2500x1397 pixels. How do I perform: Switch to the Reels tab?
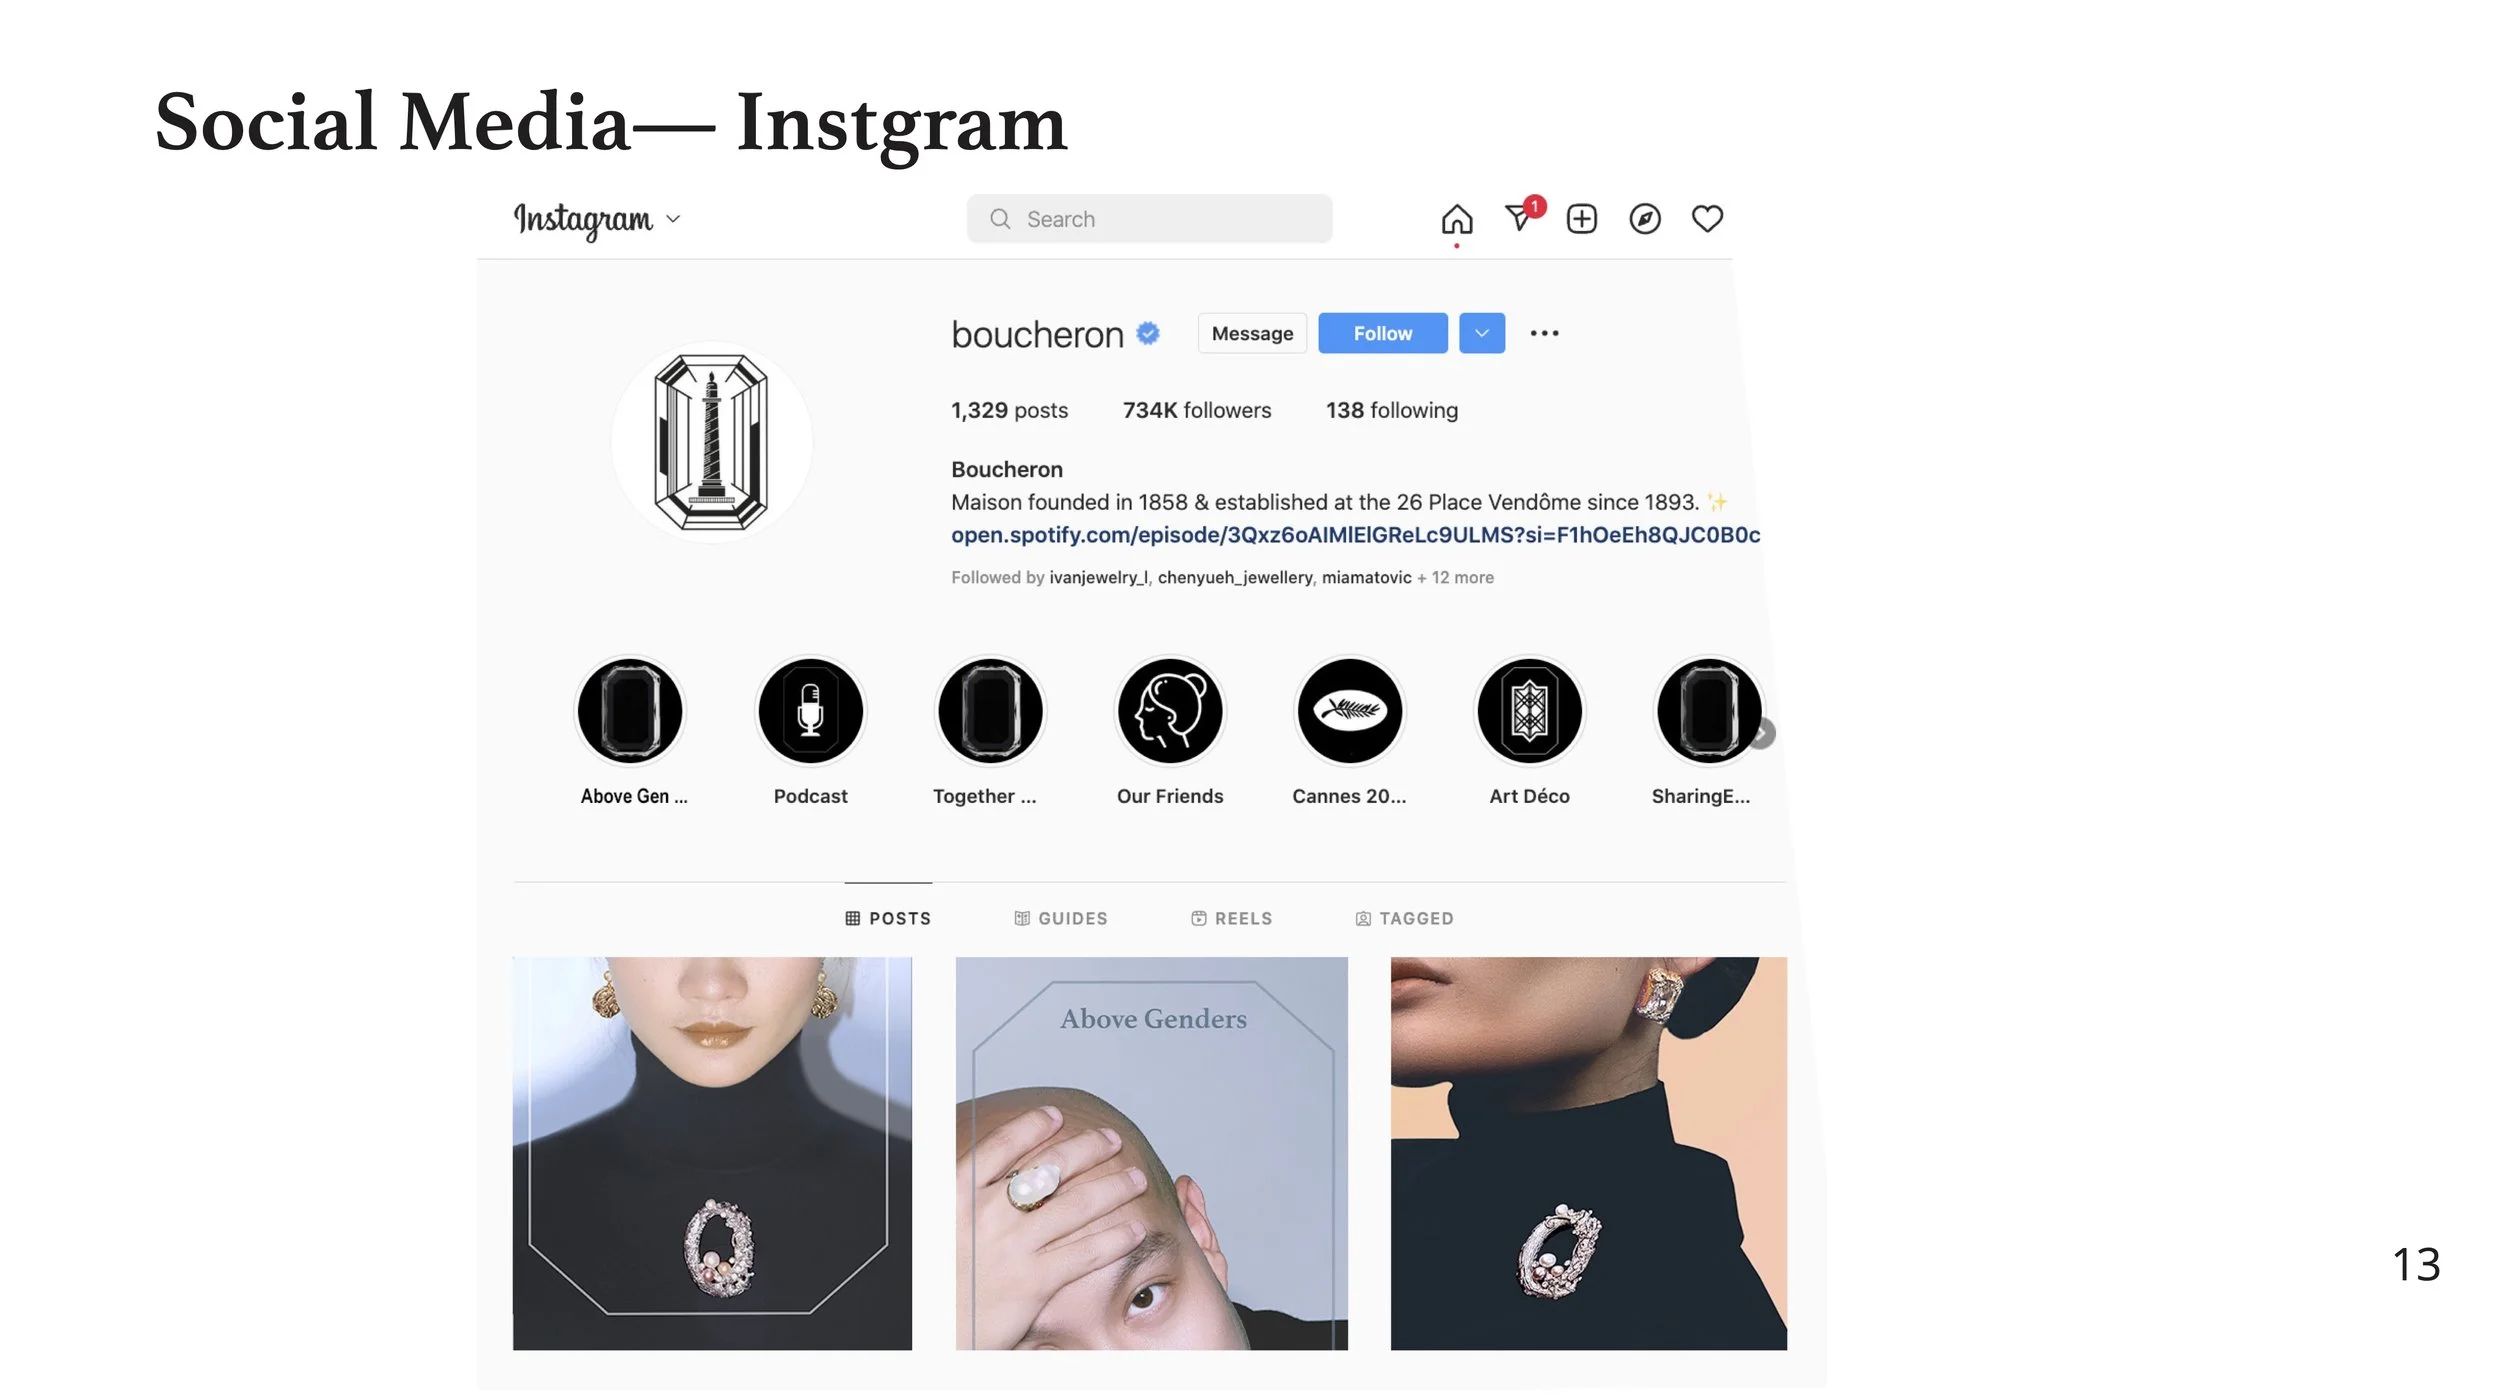click(1231, 918)
